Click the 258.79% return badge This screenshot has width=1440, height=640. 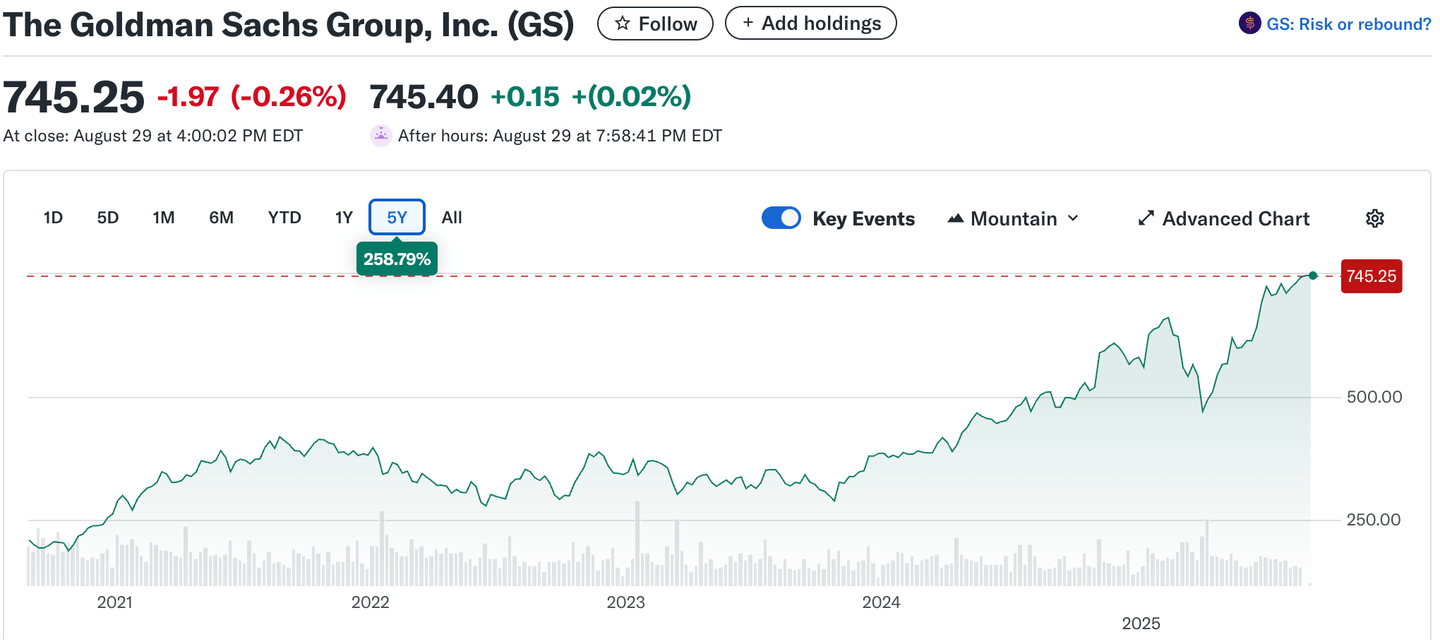coord(397,260)
